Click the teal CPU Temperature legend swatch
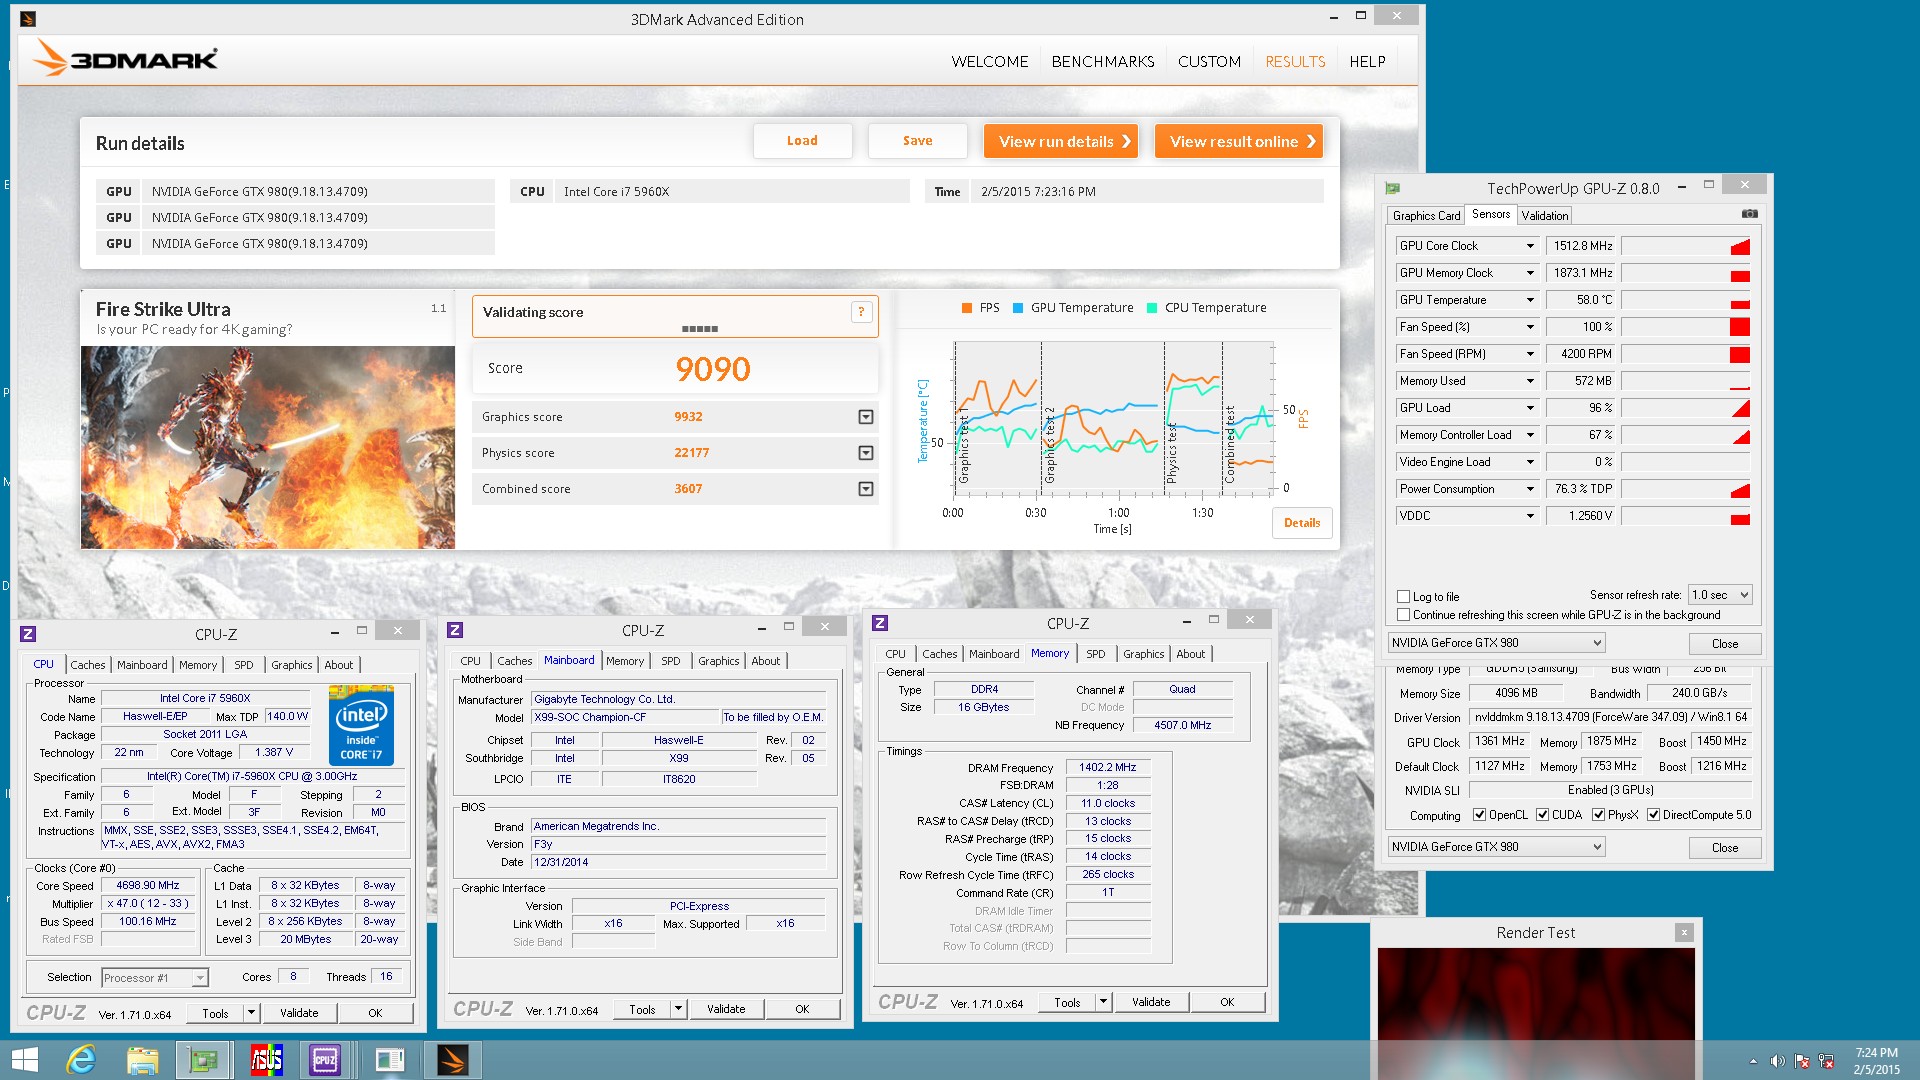The width and height of the screenshot is (1920, 1080). click(x=1152, y=308)
